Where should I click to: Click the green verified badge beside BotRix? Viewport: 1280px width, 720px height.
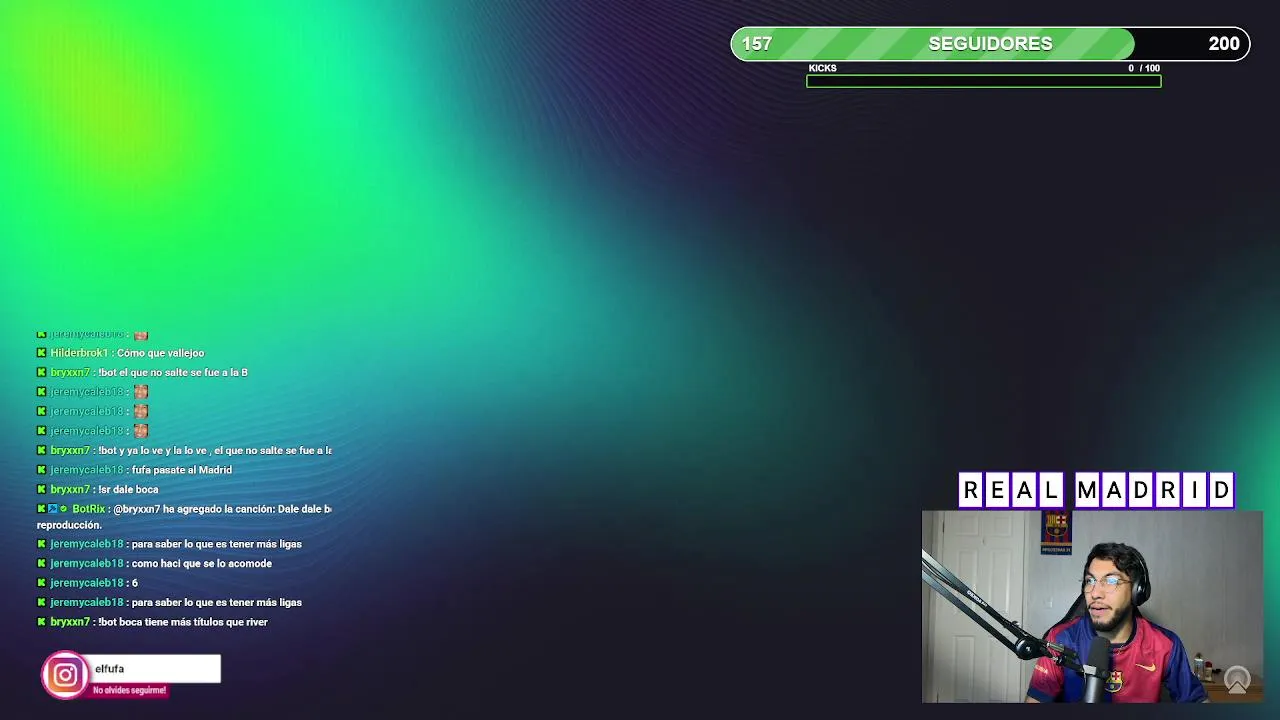64,509
